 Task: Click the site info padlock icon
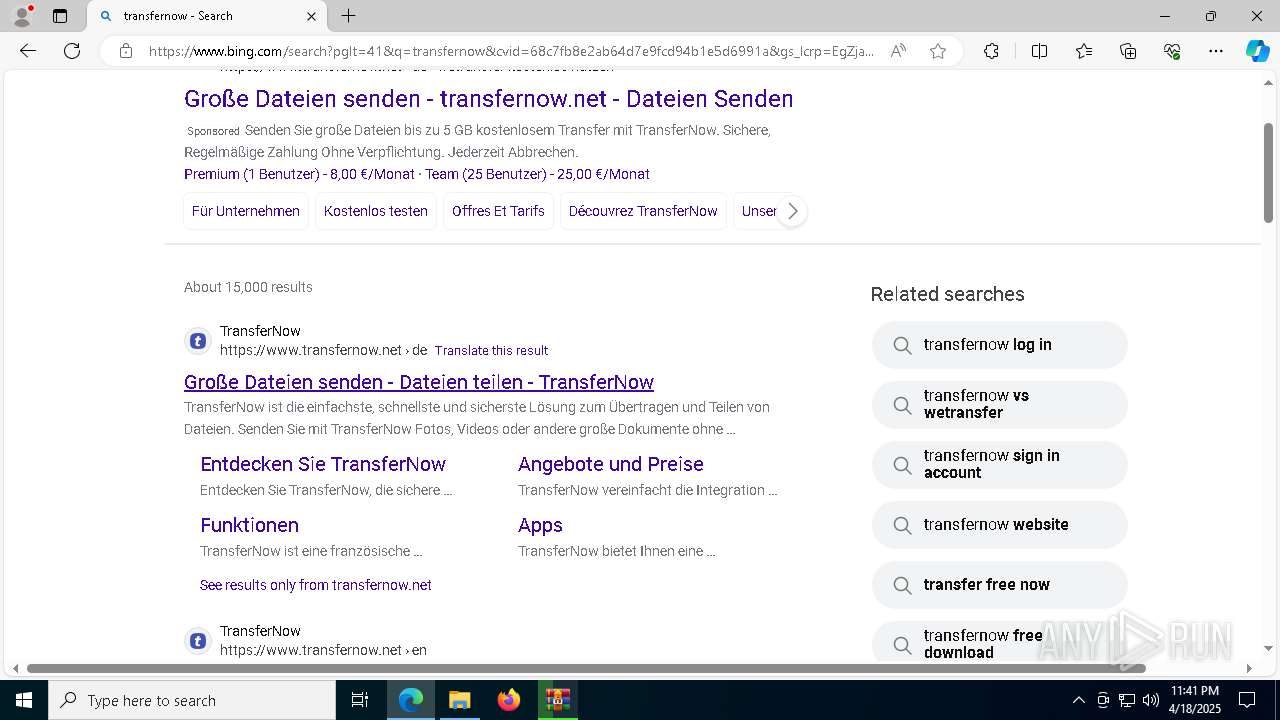(x=125, y=51)
